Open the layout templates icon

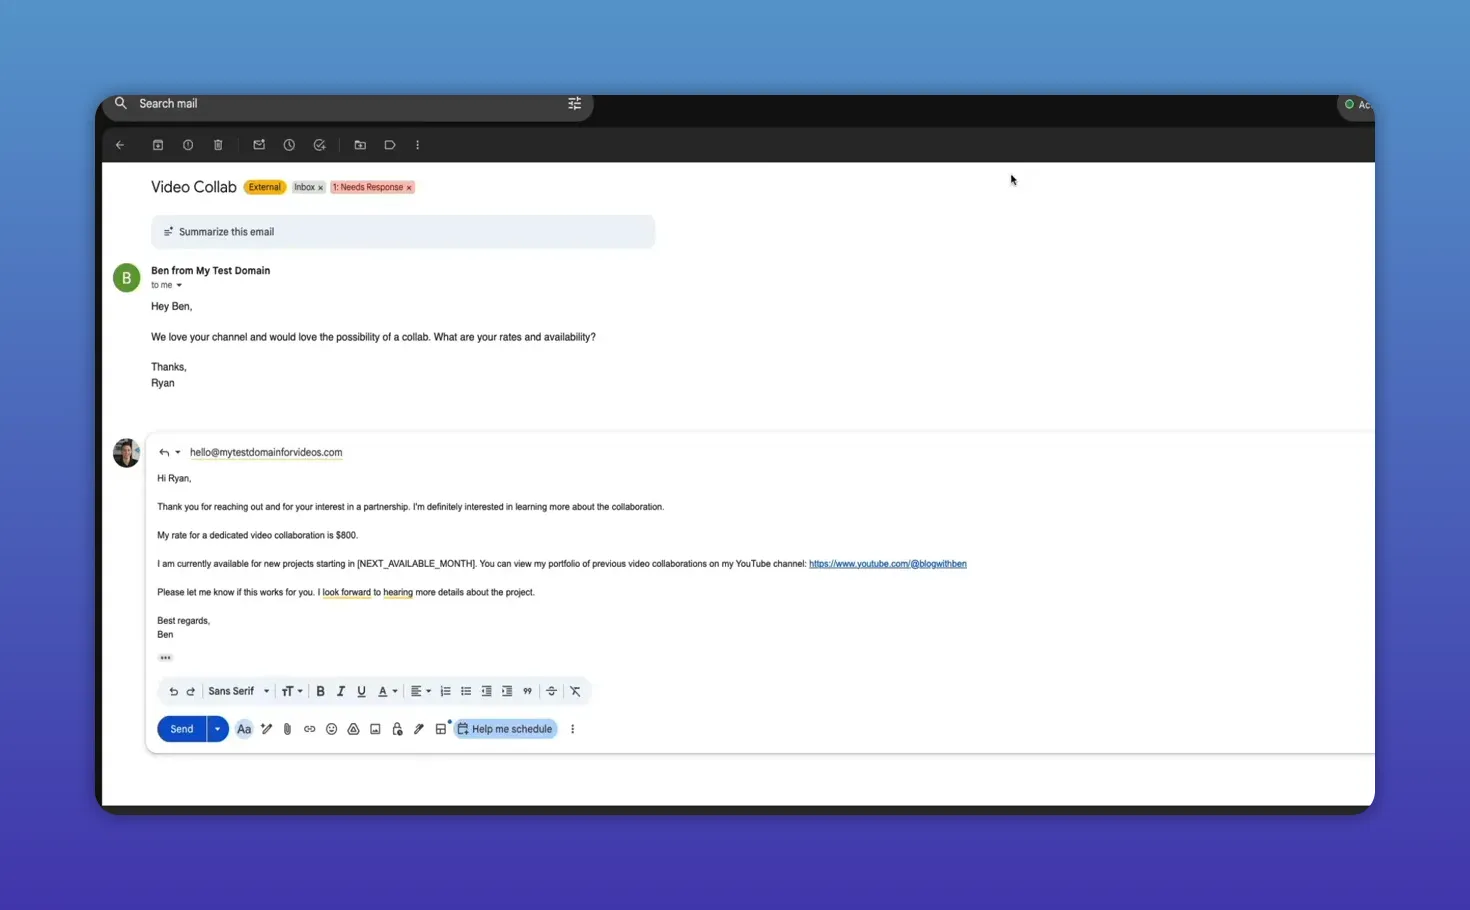441,729
